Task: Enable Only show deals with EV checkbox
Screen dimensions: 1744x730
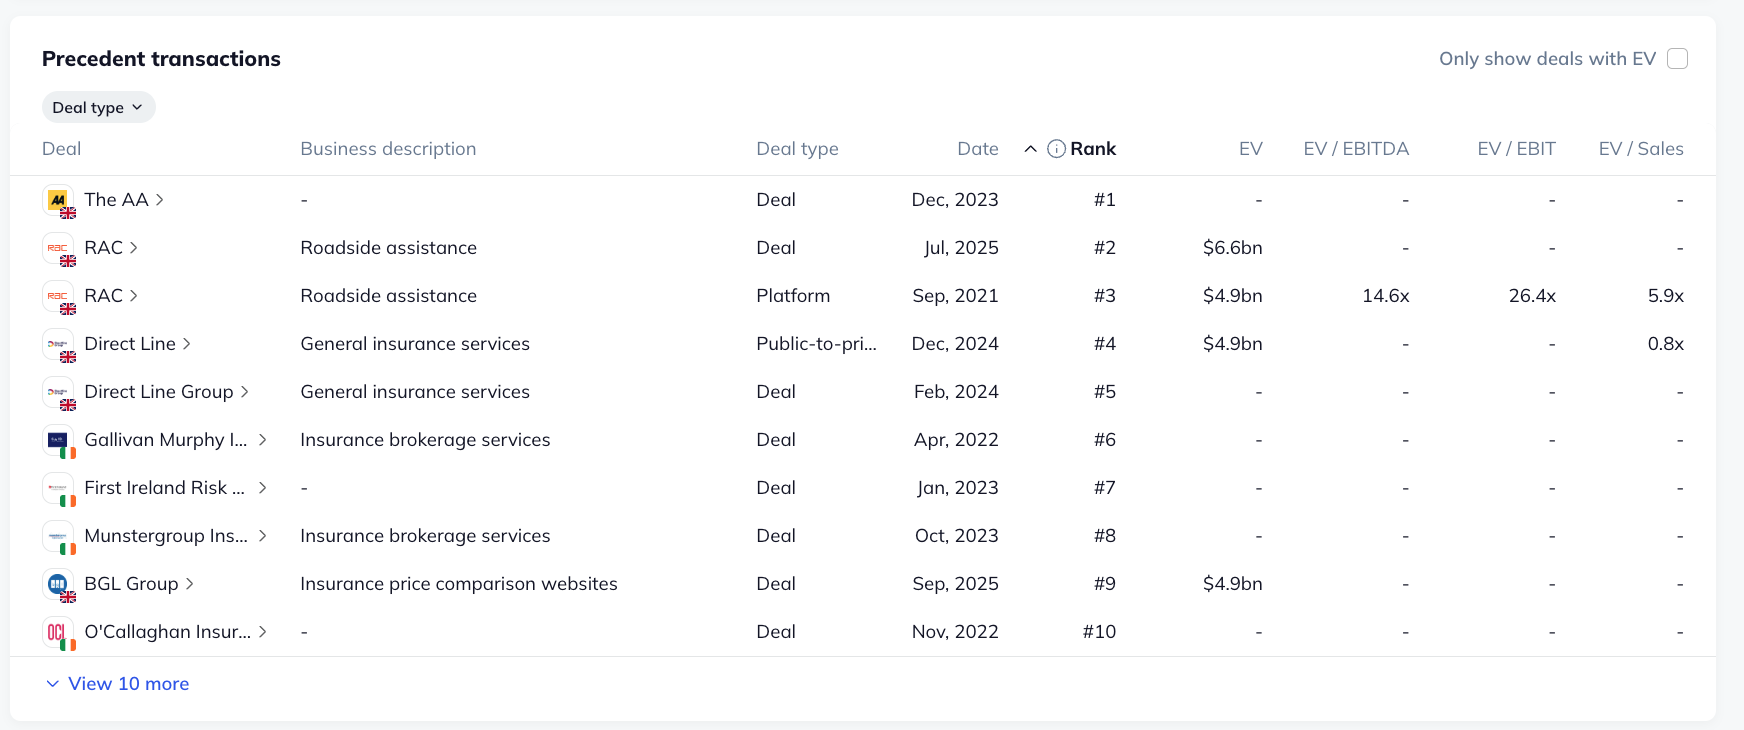Action: (1678, 59)
